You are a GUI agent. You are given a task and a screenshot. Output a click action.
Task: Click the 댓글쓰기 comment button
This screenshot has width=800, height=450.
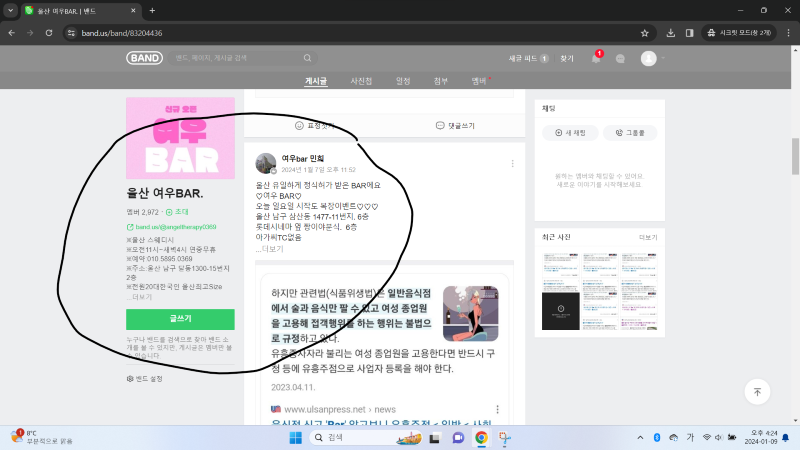(455, 126)
